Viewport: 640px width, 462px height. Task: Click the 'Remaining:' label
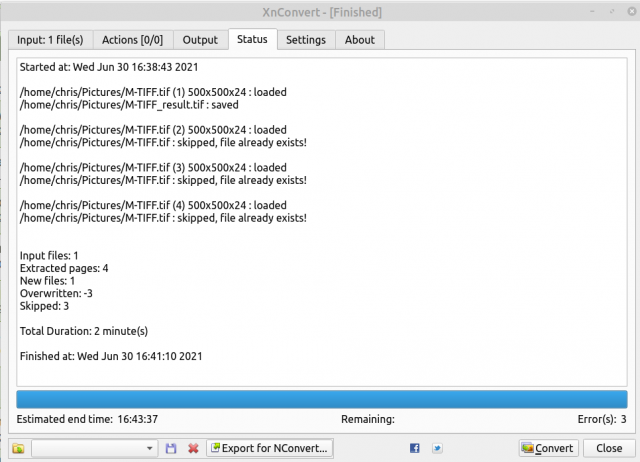368,419
